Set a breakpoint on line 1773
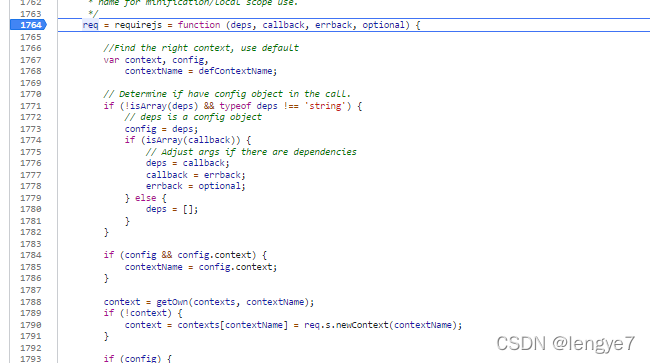Image resolution: width=650 pixels, height=363 pixels. click(x=31, y=129)
